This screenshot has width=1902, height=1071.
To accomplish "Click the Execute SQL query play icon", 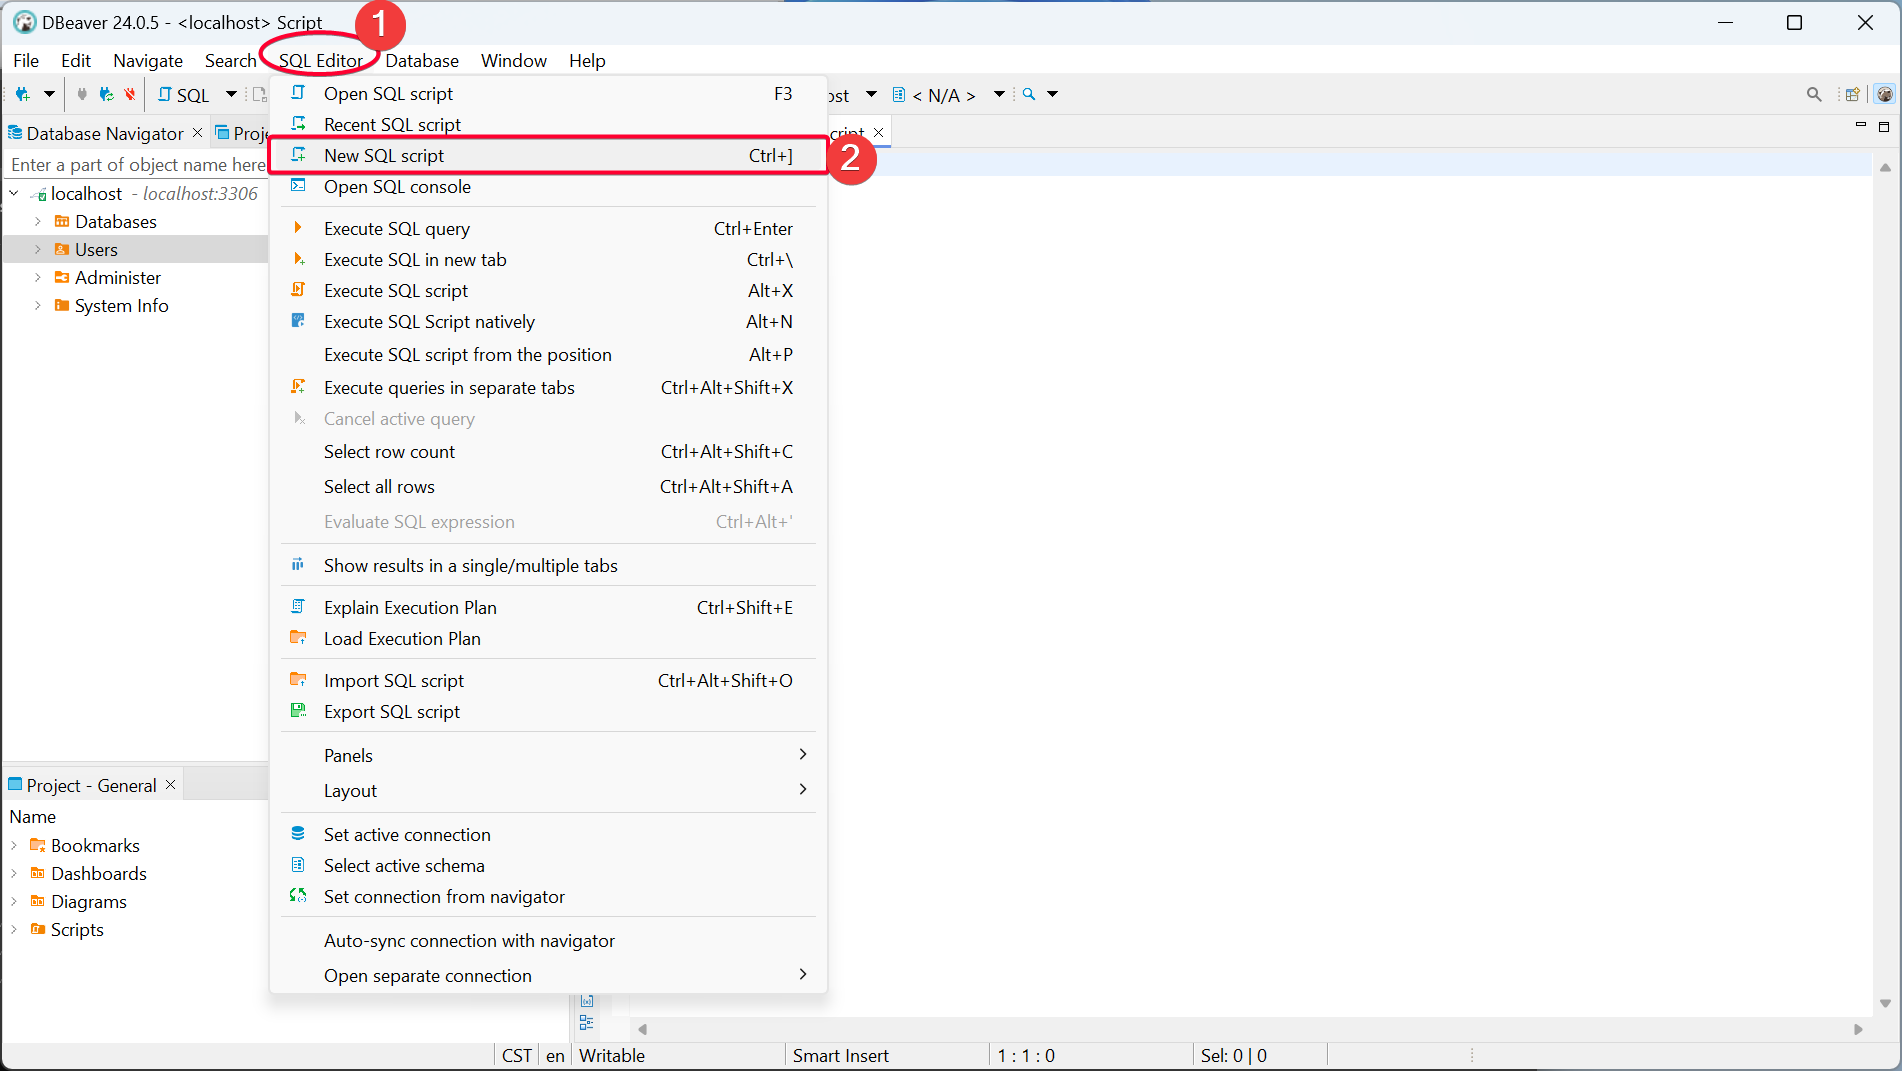I will (298, 228).
